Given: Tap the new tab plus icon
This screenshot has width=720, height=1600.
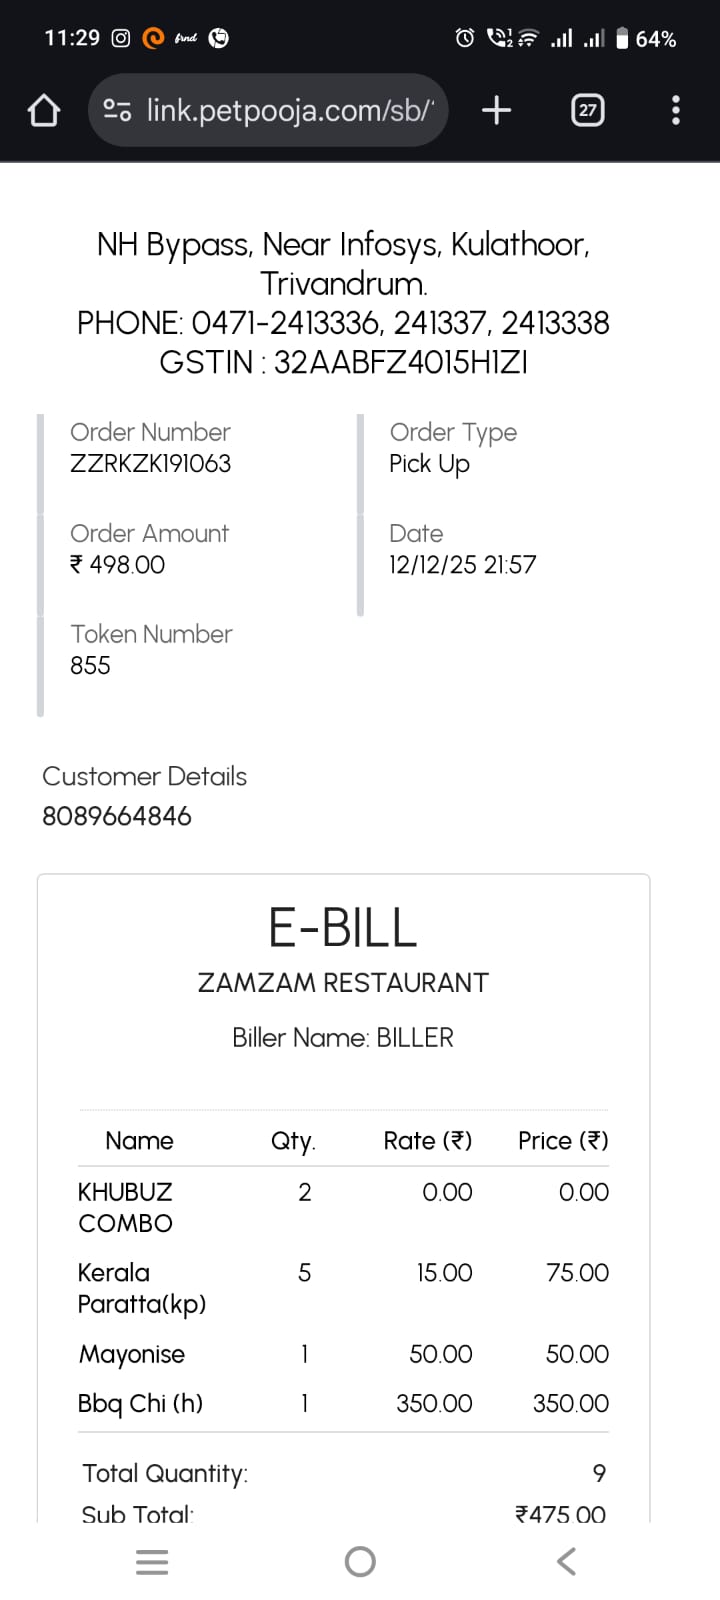Looking at the screenshot, I should point(496,110).
